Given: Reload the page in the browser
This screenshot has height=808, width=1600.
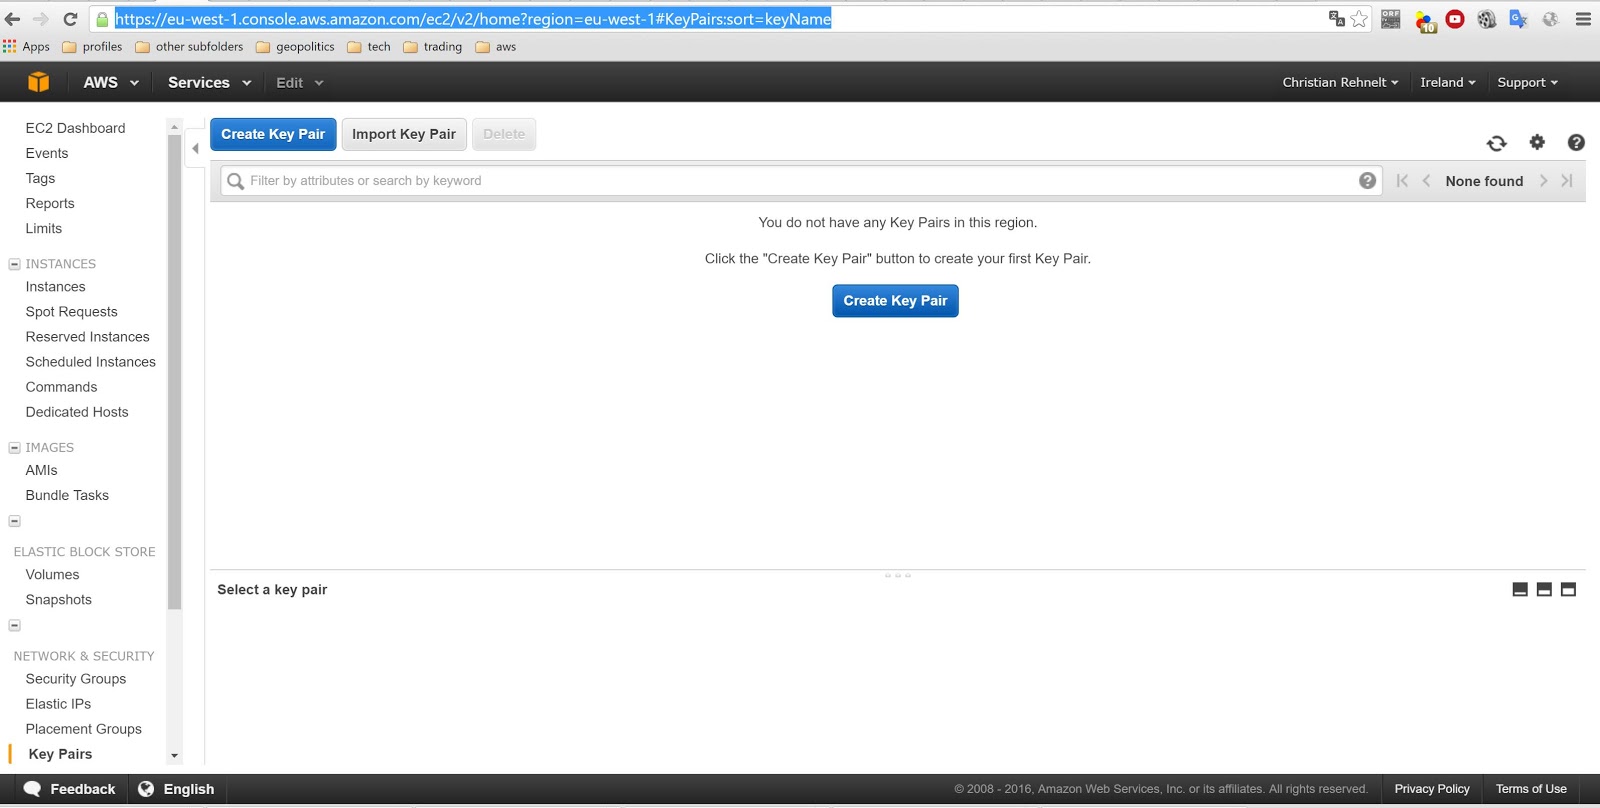Looking at the screenshot, I should (70, 19).
